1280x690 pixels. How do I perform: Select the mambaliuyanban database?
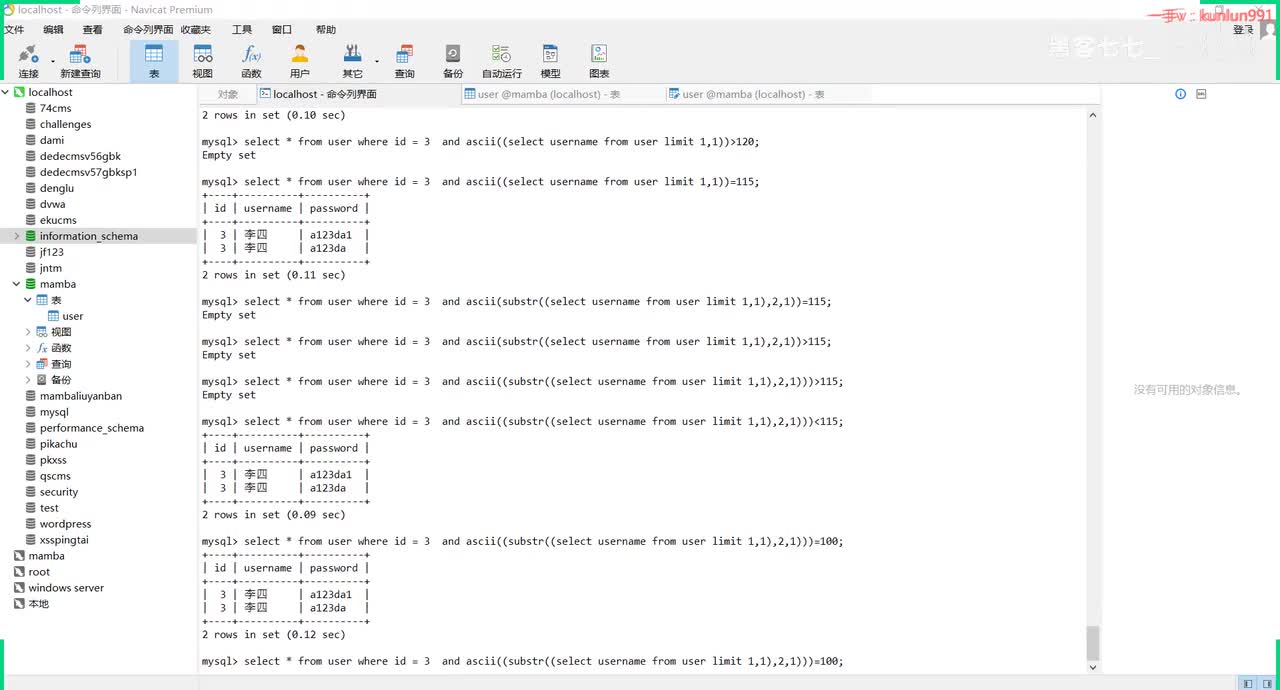(x=80, y=396)
